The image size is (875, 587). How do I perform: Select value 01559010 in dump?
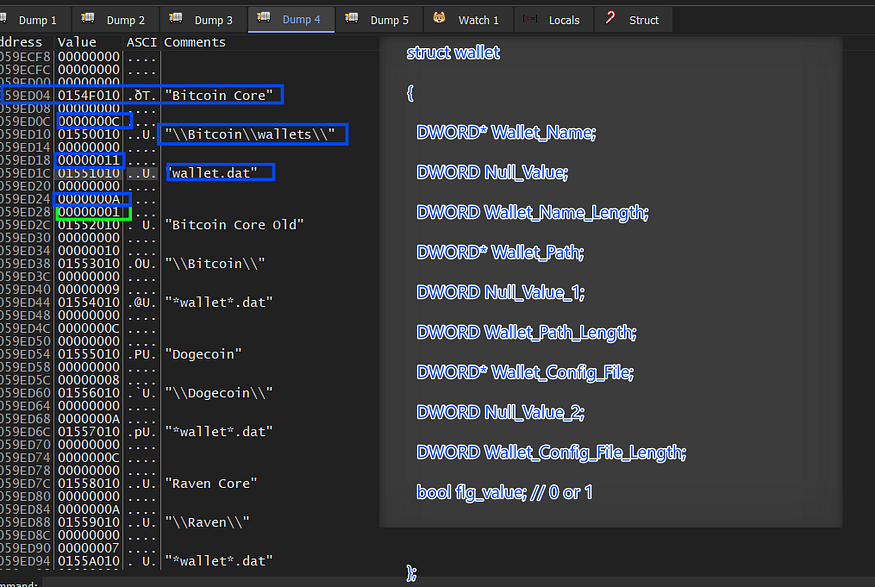tap(89, 522)
